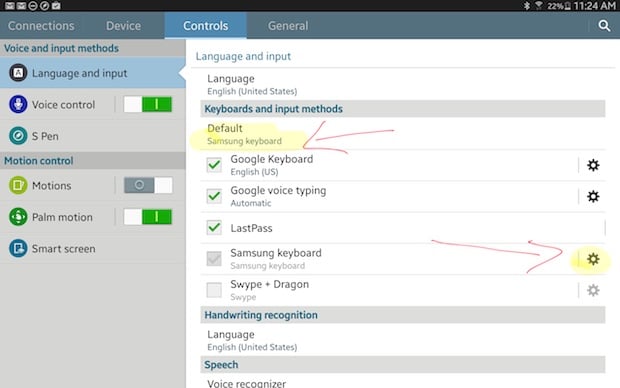Open the Voice recognizer setting
Image resolution: width=620 pixels, height=388 pixels.
[403, 382]
